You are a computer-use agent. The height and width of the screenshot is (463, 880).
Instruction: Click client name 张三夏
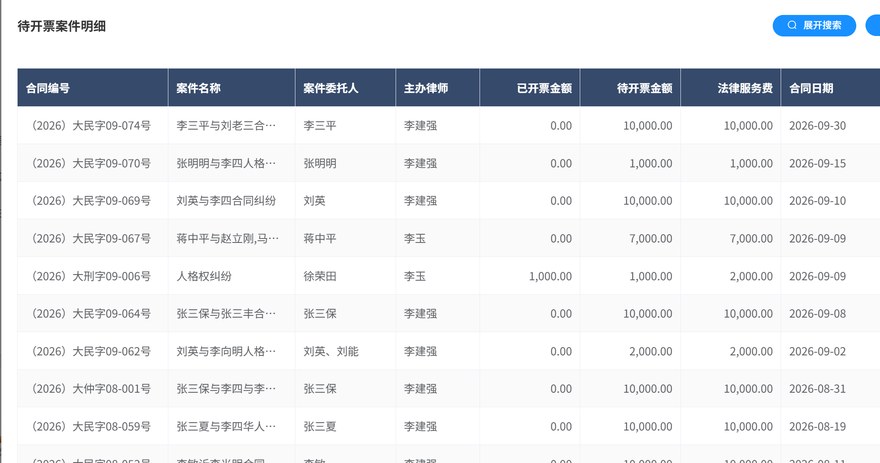(x=320, y=427)
